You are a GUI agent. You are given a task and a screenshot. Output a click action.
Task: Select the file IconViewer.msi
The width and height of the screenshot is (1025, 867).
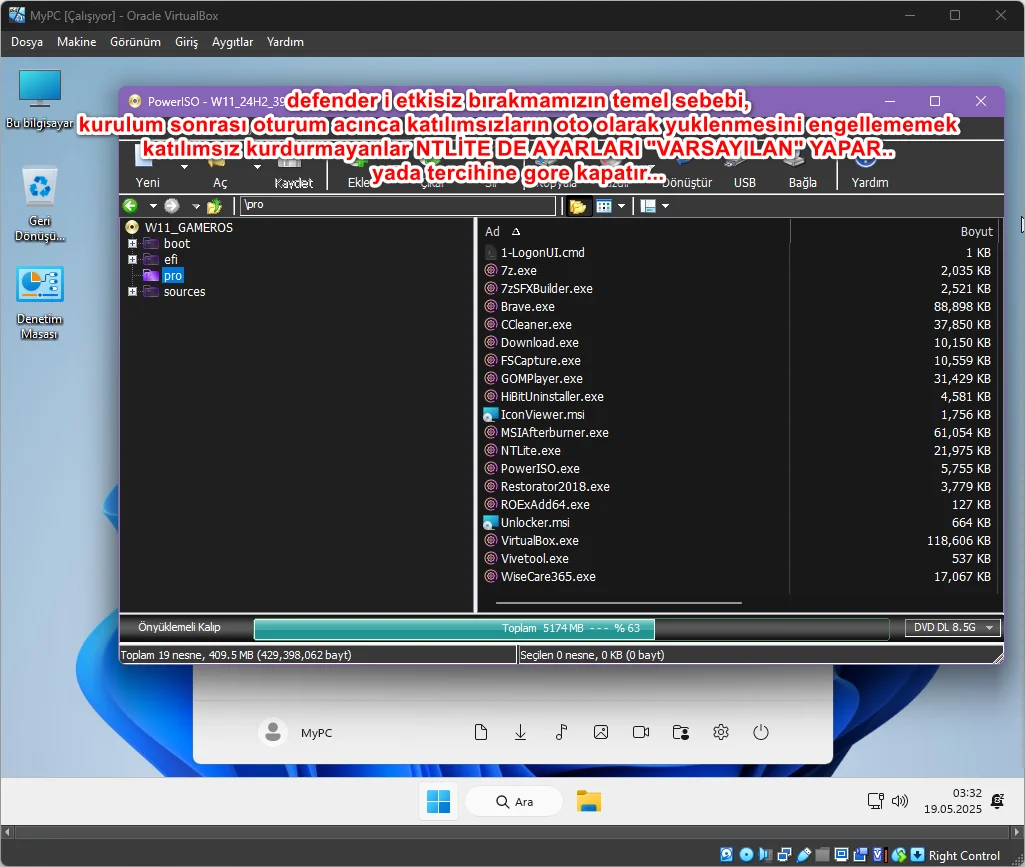click(x=543, y=415)
